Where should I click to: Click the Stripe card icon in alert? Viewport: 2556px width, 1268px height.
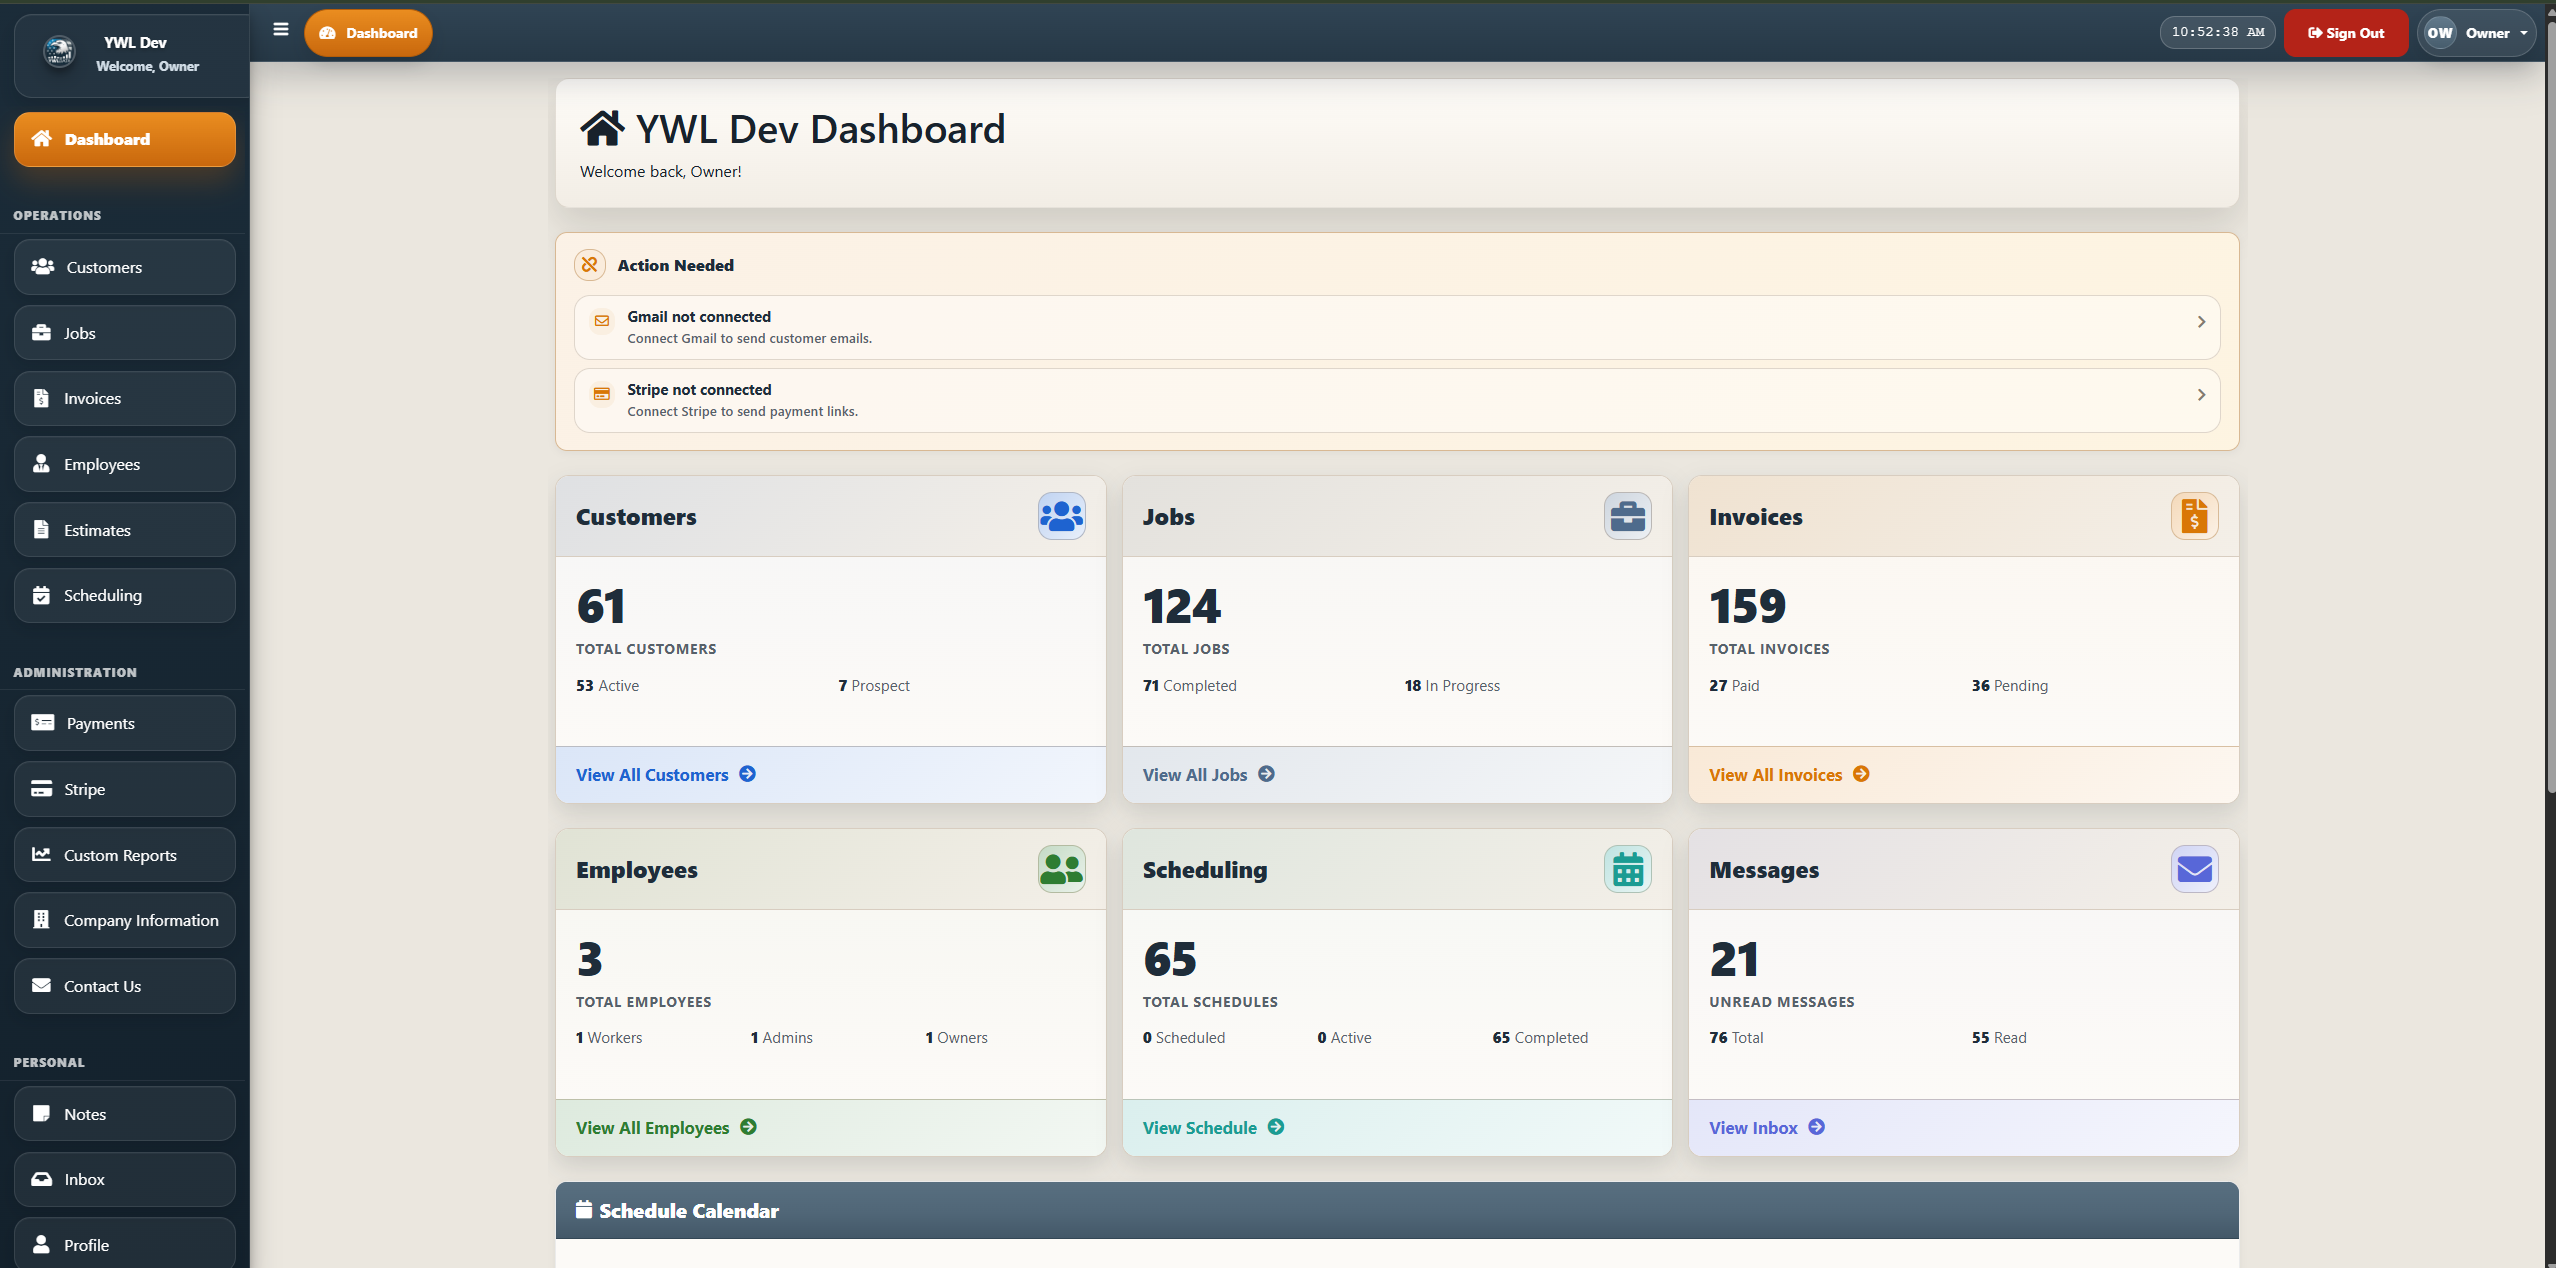[602, 394]
